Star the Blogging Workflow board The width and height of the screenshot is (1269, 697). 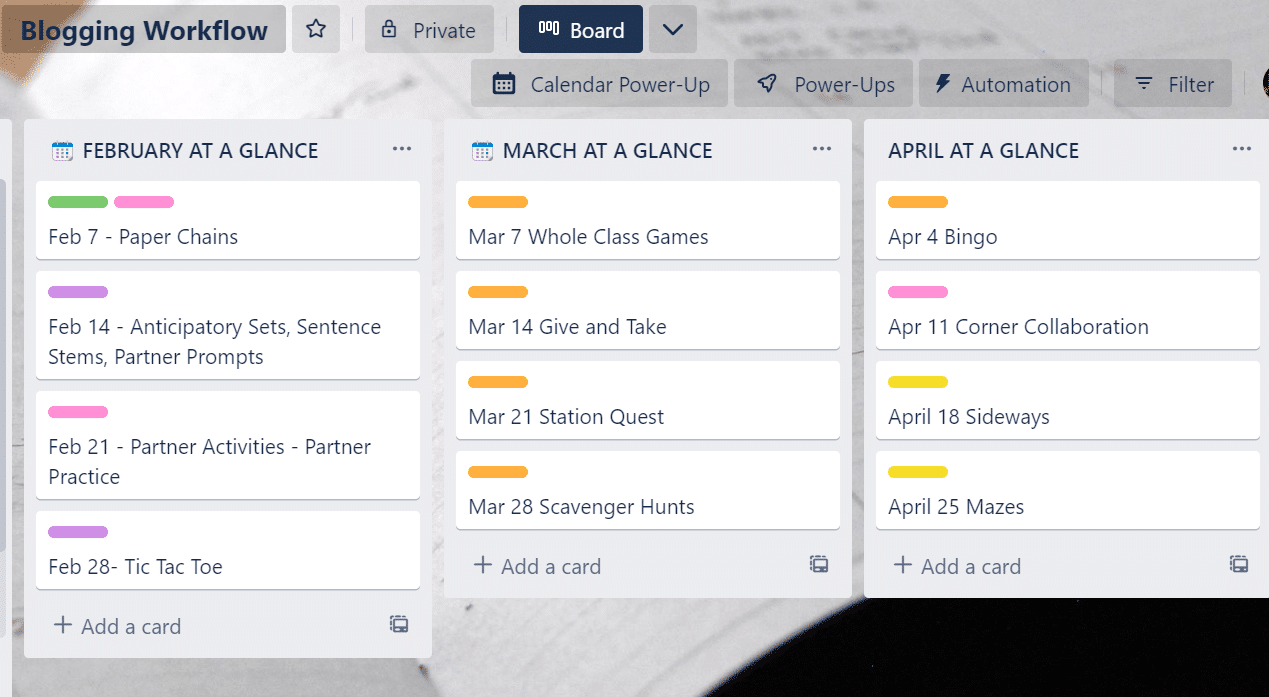click(316, 29)
